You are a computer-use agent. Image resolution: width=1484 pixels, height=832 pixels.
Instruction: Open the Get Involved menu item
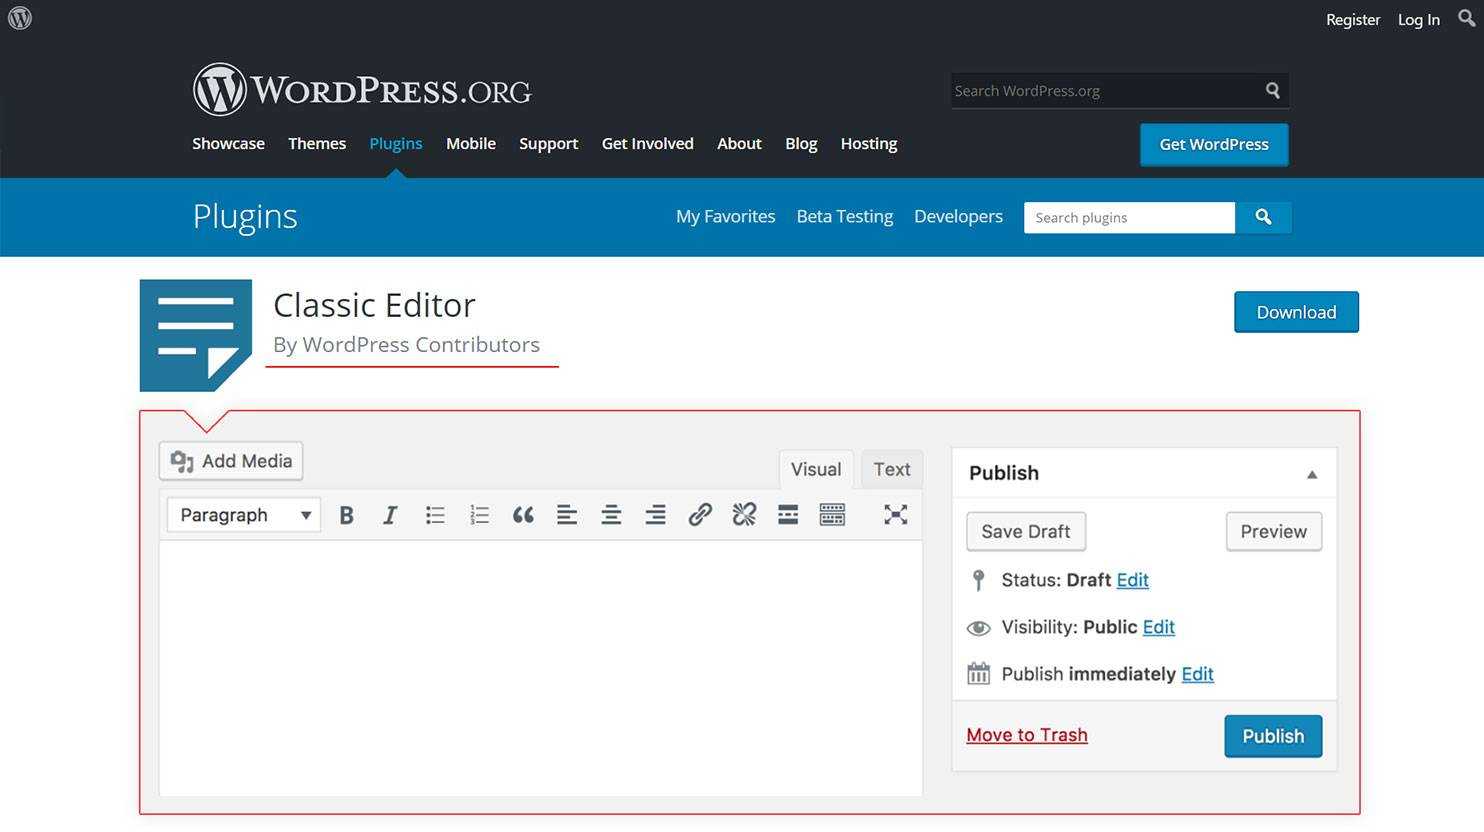647,143
